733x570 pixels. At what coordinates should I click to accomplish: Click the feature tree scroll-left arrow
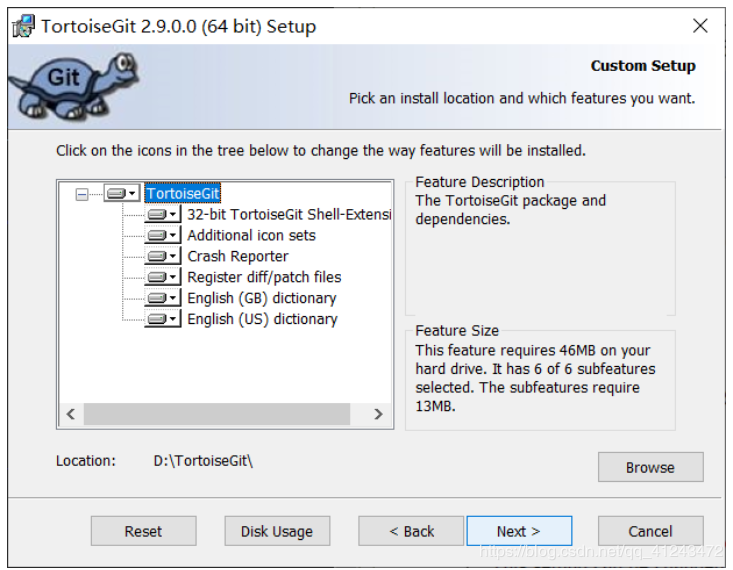coord(71,414)
